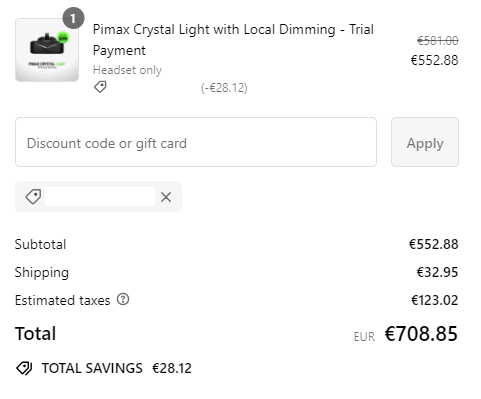
Task: Focus the Discount code or gift card field
Action: coord(196,142)
